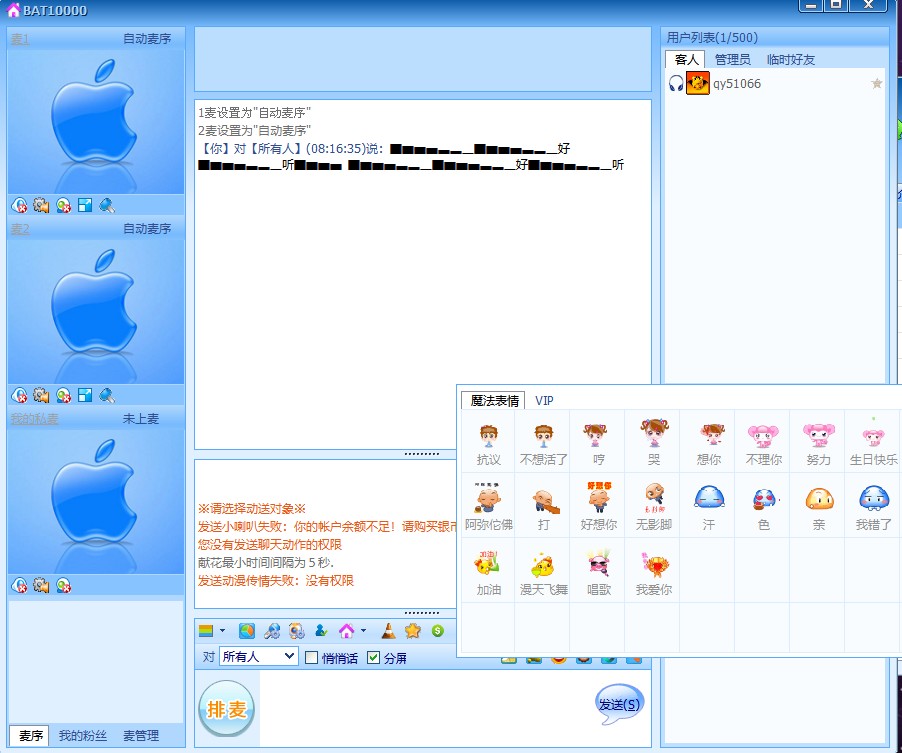Click the block-user icon under 麦1 video
This screenshot has width=902, height=753.
pos(63,205)
